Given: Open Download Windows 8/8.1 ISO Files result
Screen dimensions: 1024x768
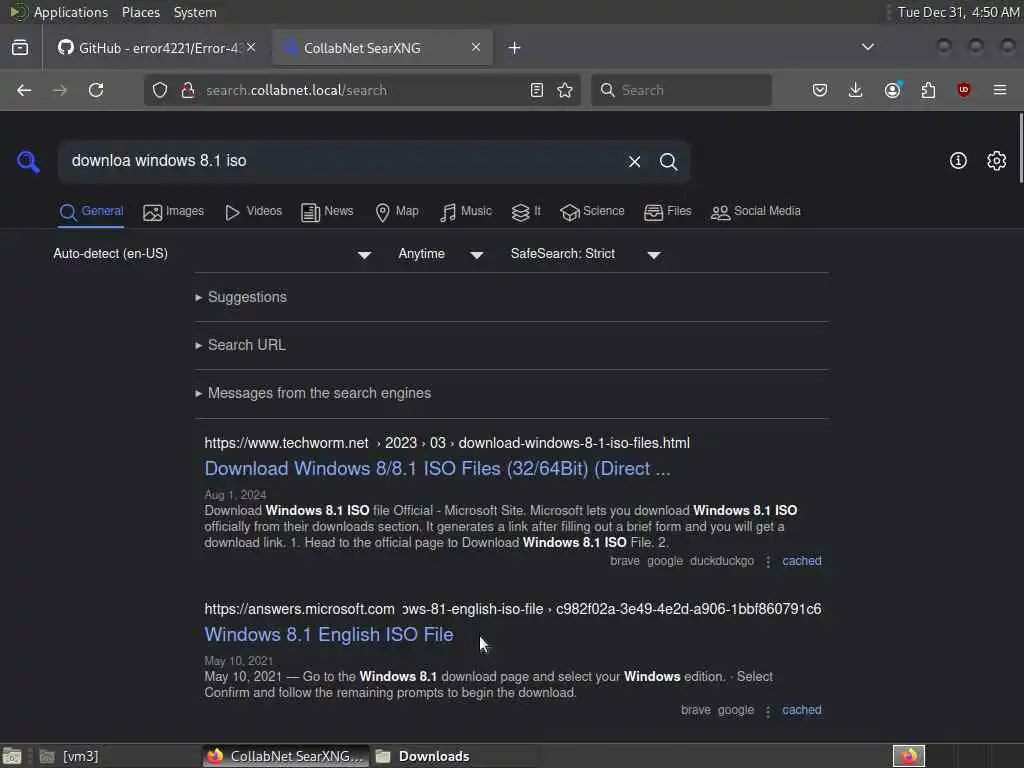Looking at the screenshot, I should click(x=438, y=468).
